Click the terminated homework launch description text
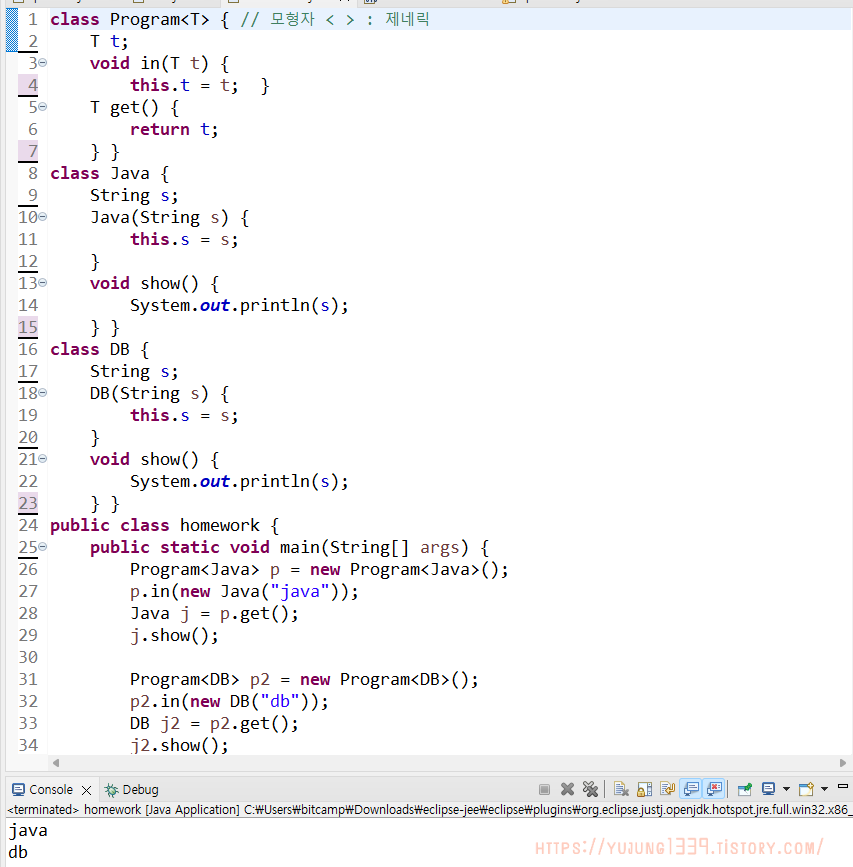Screen dimensions: 853x867 tap(429, 809)
